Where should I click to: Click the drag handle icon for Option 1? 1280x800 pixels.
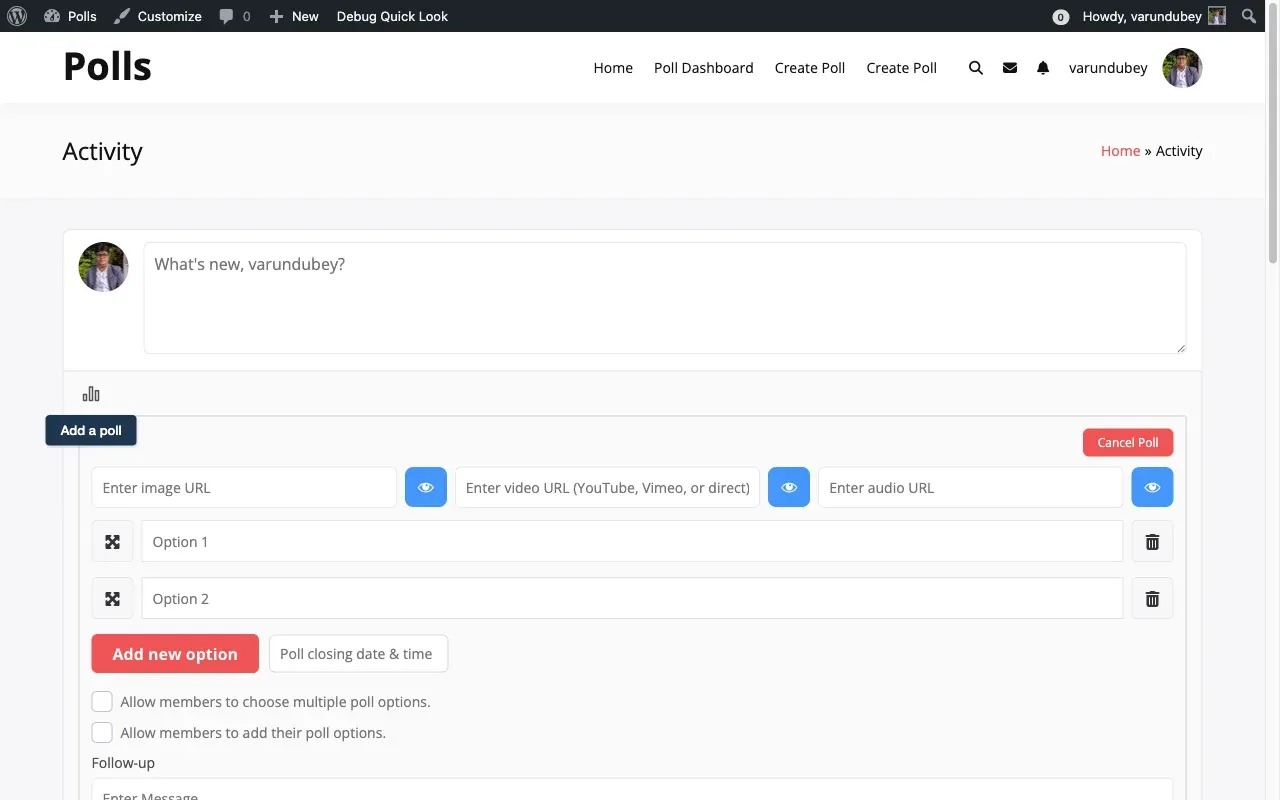point(112,542)
